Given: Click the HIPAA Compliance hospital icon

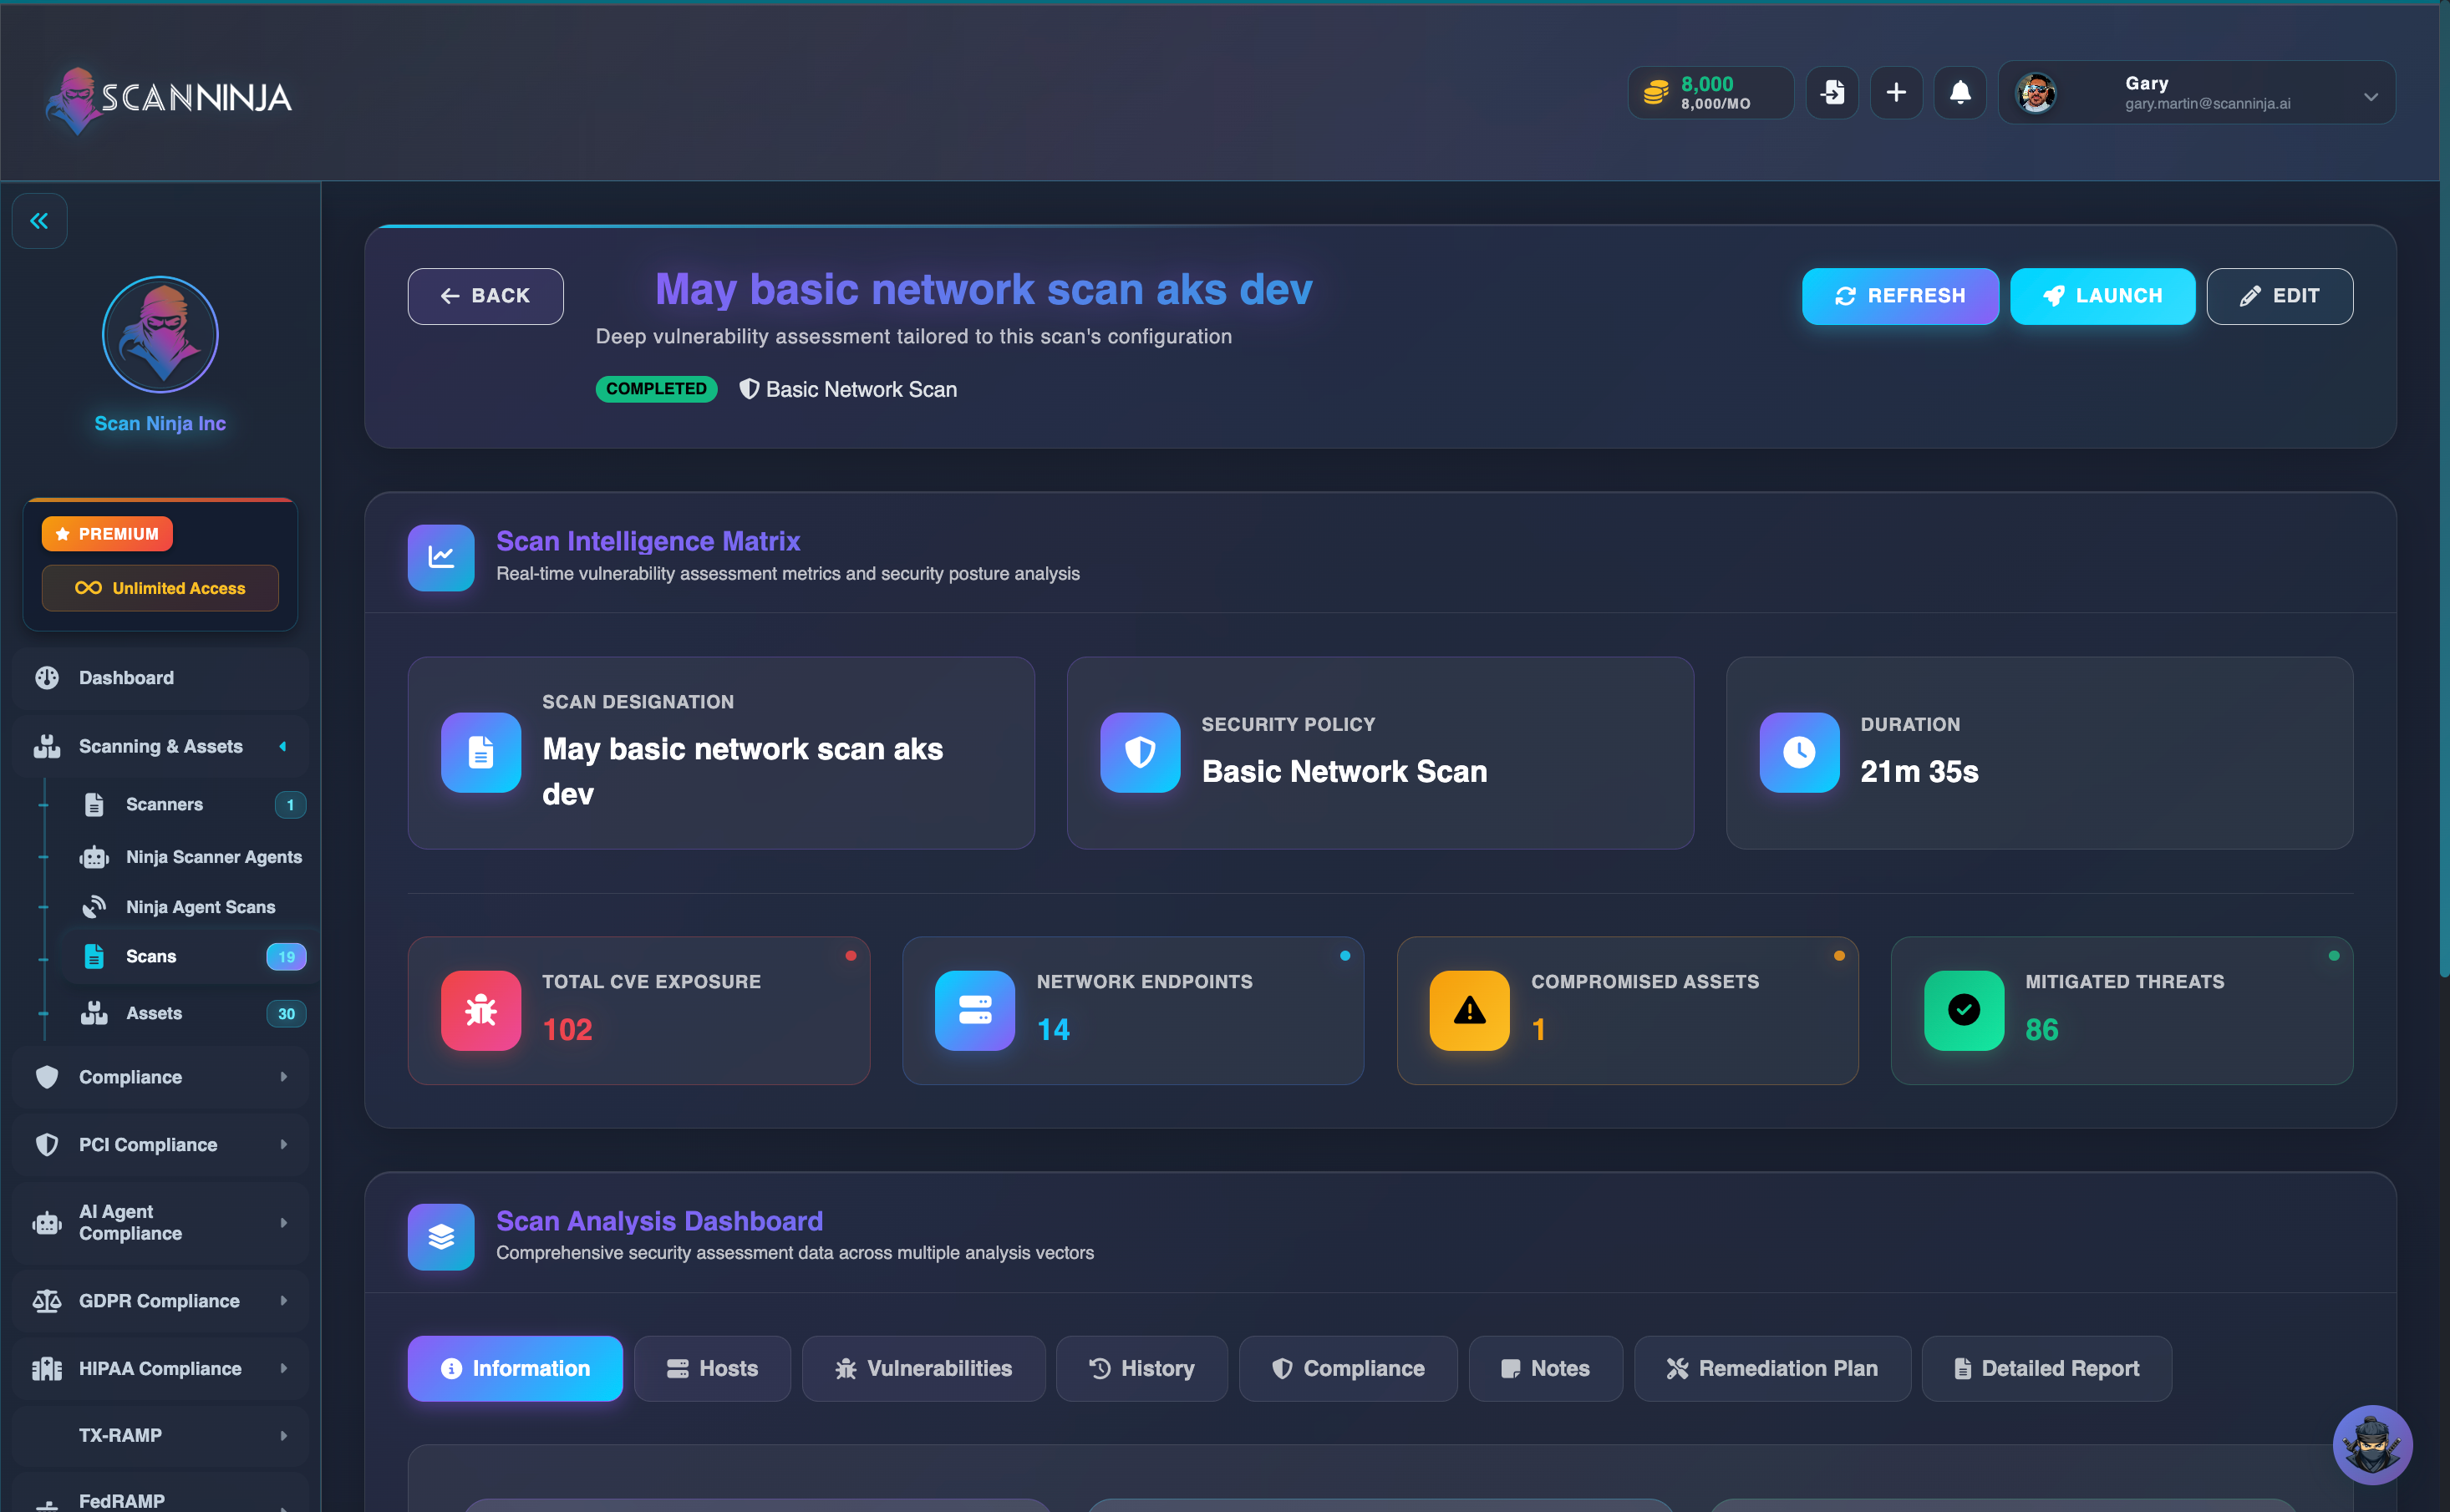Looking at the screenshot, I should [47, 1368].
